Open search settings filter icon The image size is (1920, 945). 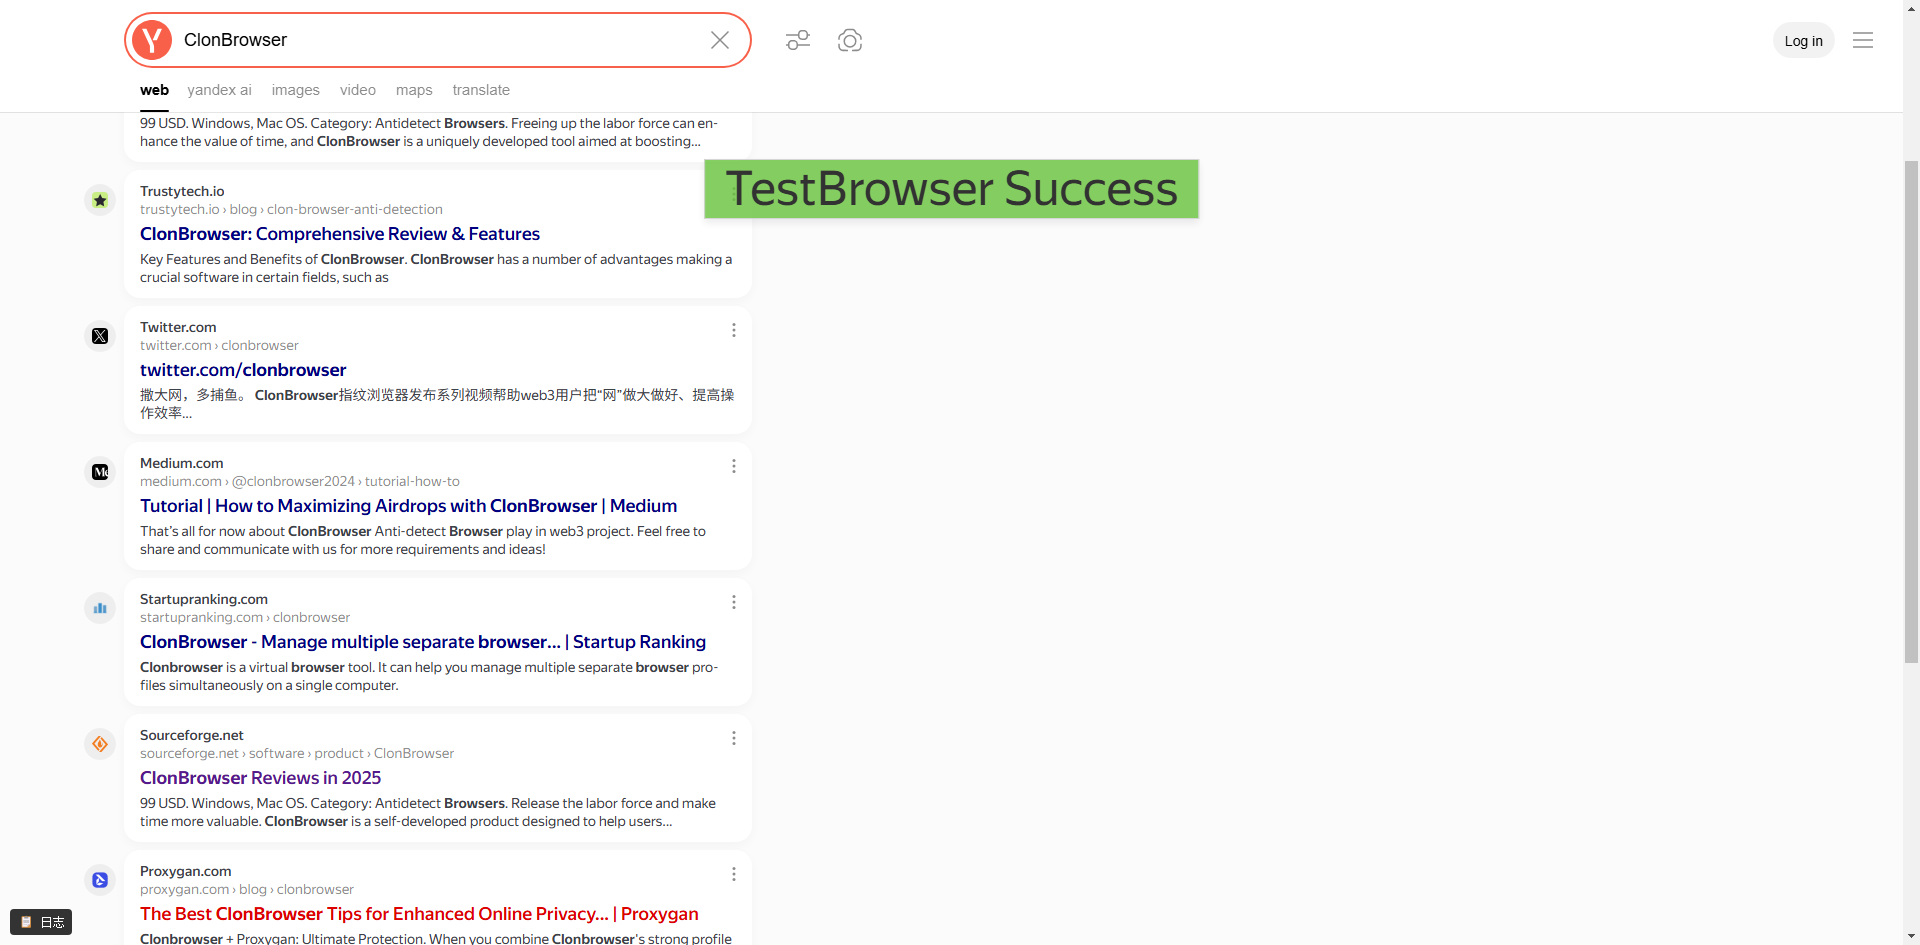tap(798, 40)
